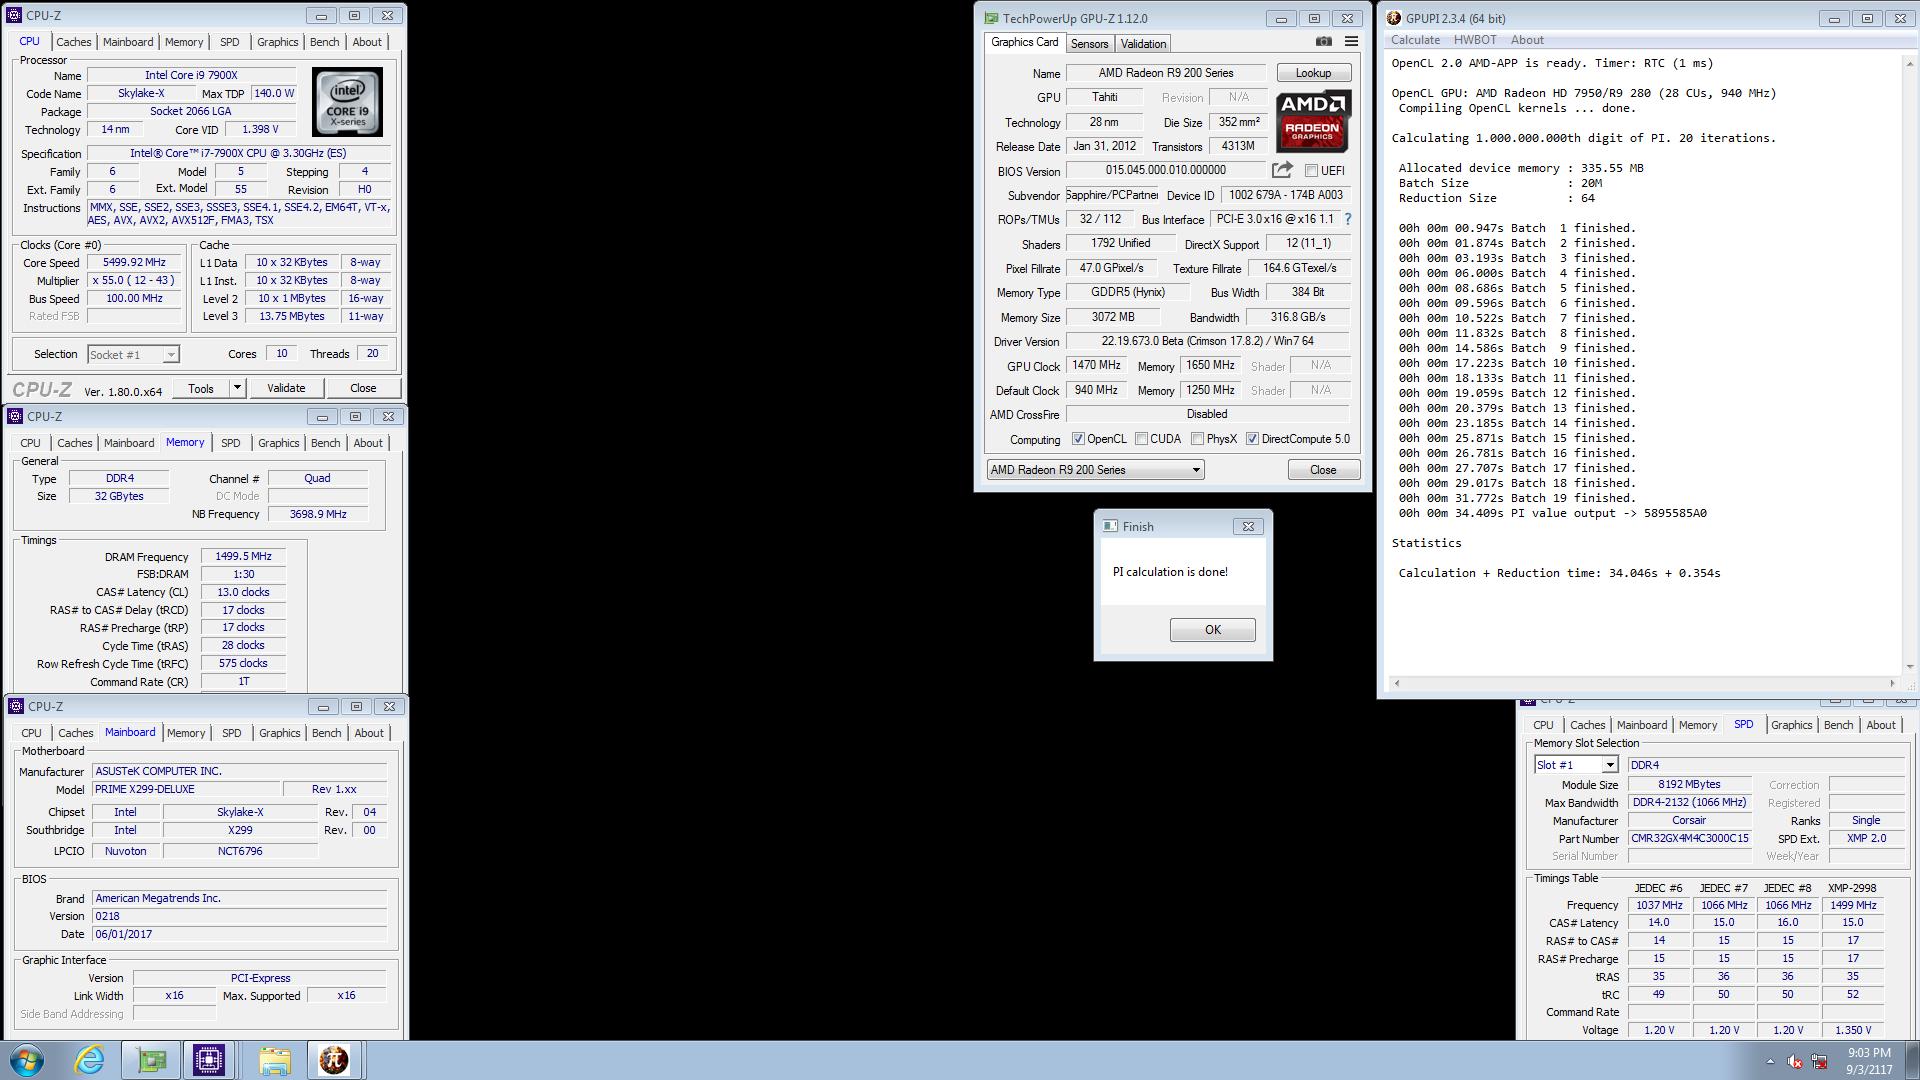Click the DRAM Frequency value 1499.5 MHz
The height and width of the screenshot is (1080, 1920).
coord(243,557)
